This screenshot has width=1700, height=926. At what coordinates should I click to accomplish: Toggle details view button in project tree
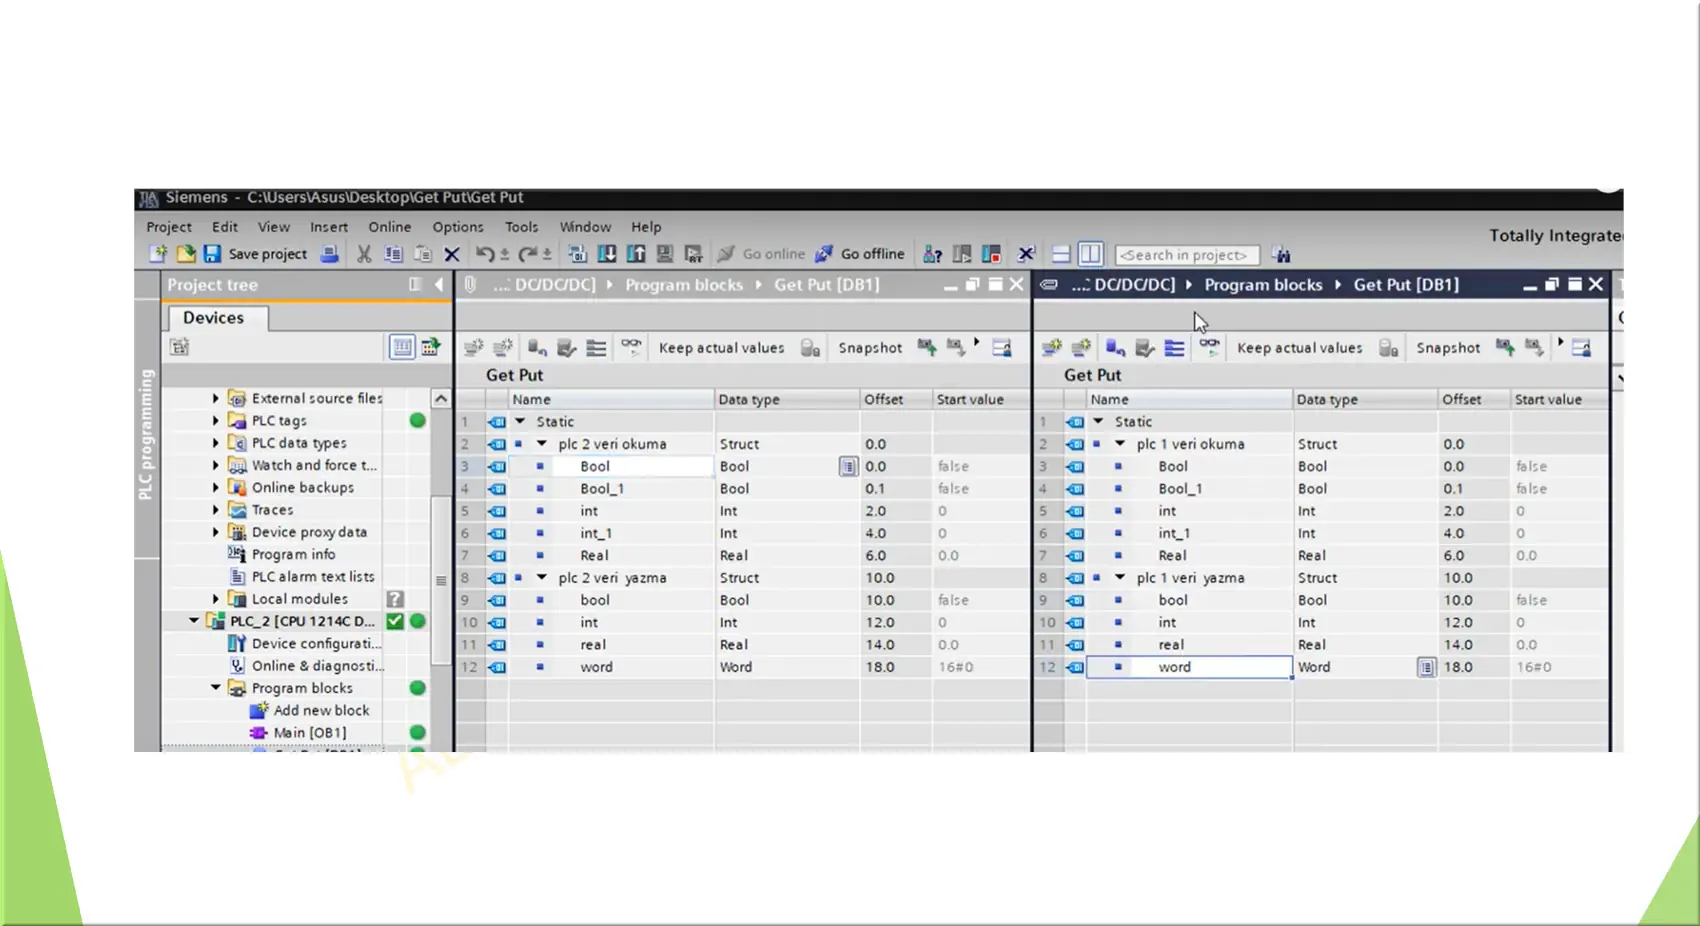402,347
